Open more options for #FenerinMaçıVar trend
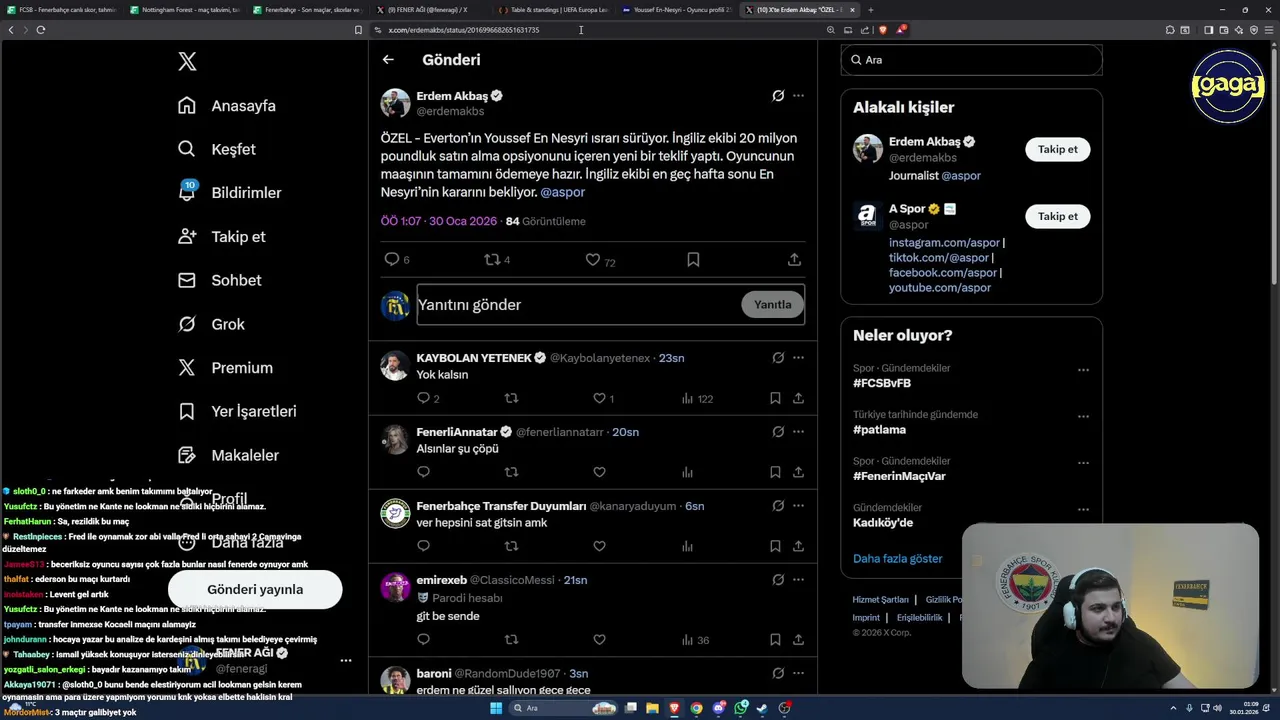The image size is (1280, 720). (1083, 463)
